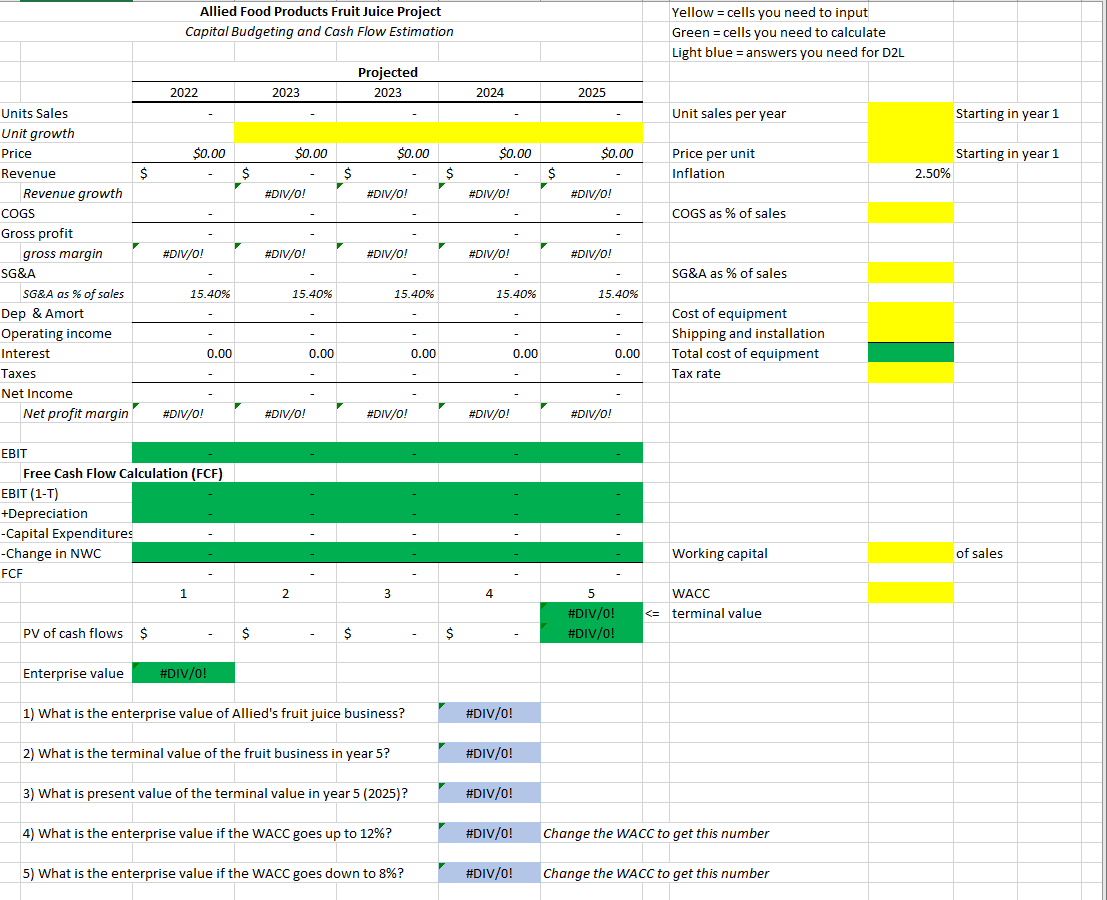Click the Light blue legend text

(788, 52)
